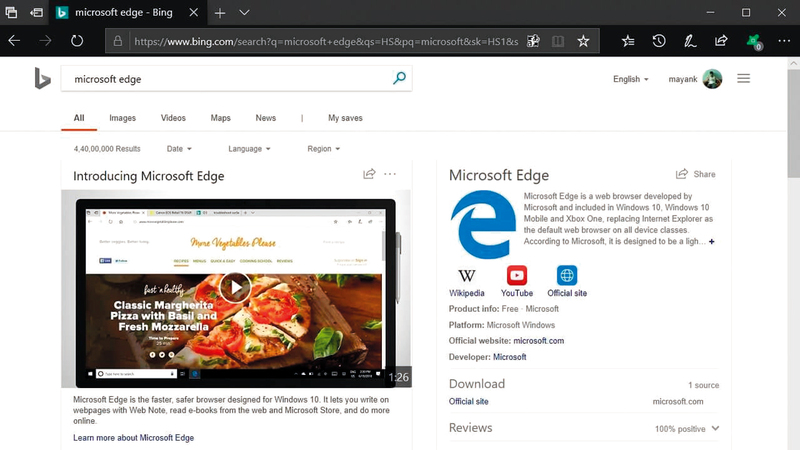Open the Bing hamburger menu

[743, 78]
